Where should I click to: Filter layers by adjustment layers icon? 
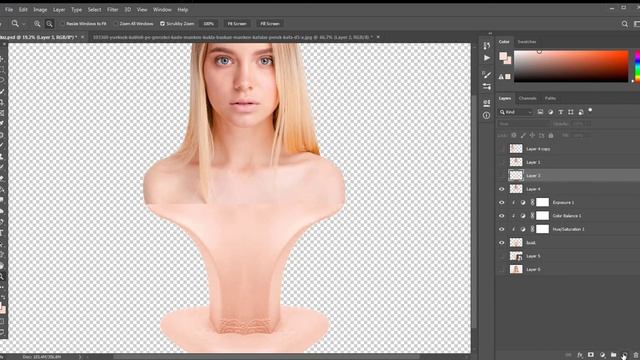[551, 112]
